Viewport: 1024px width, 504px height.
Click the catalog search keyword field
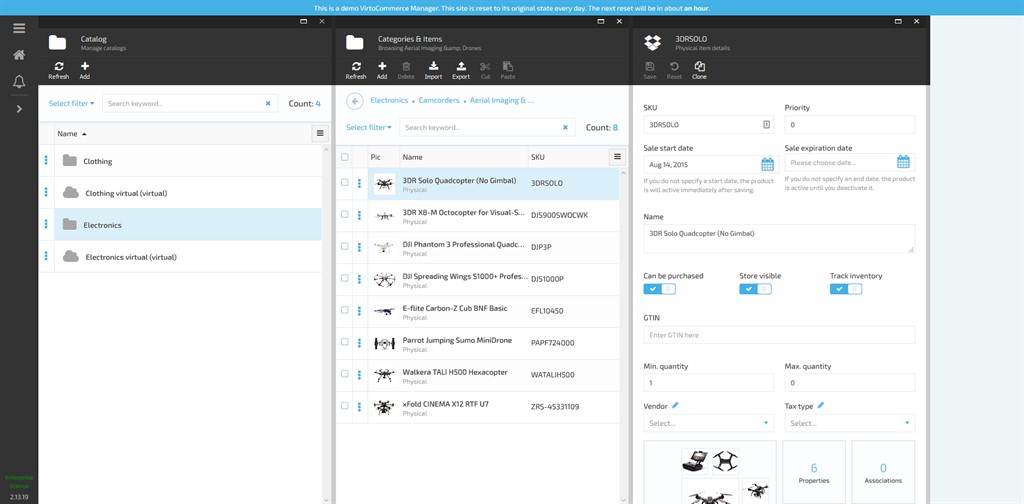[x=183, y=103]
